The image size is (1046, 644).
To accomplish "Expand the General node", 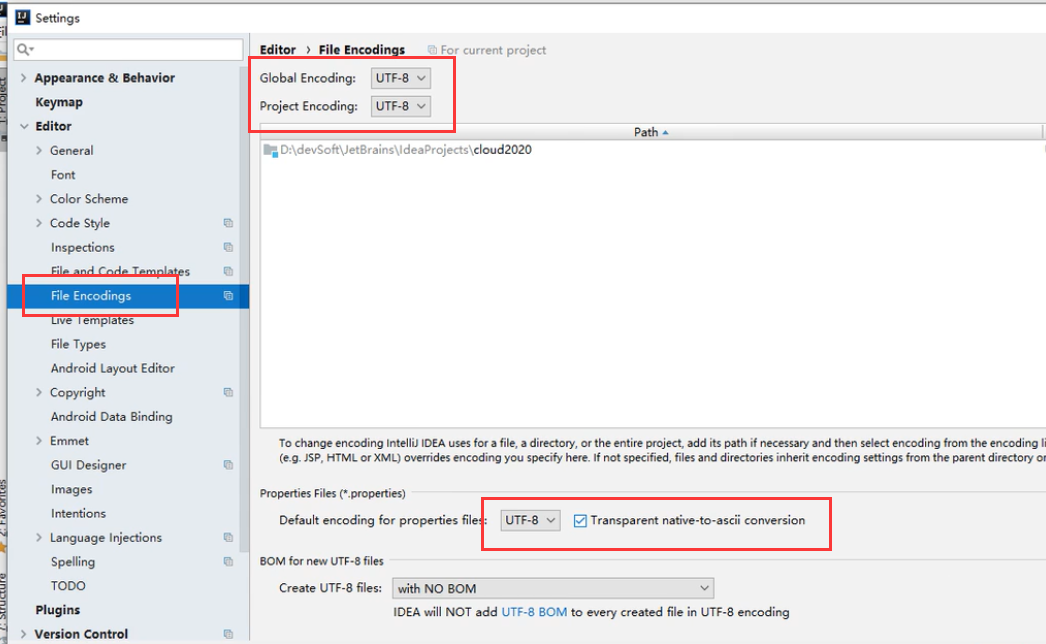I will [39, 150].
